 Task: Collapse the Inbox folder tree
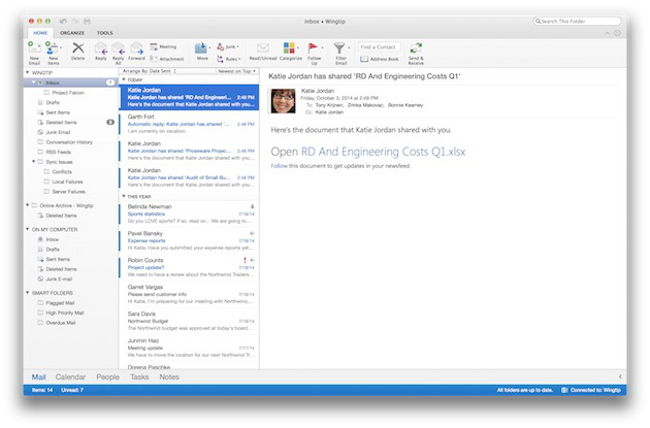tap(34, 83)
